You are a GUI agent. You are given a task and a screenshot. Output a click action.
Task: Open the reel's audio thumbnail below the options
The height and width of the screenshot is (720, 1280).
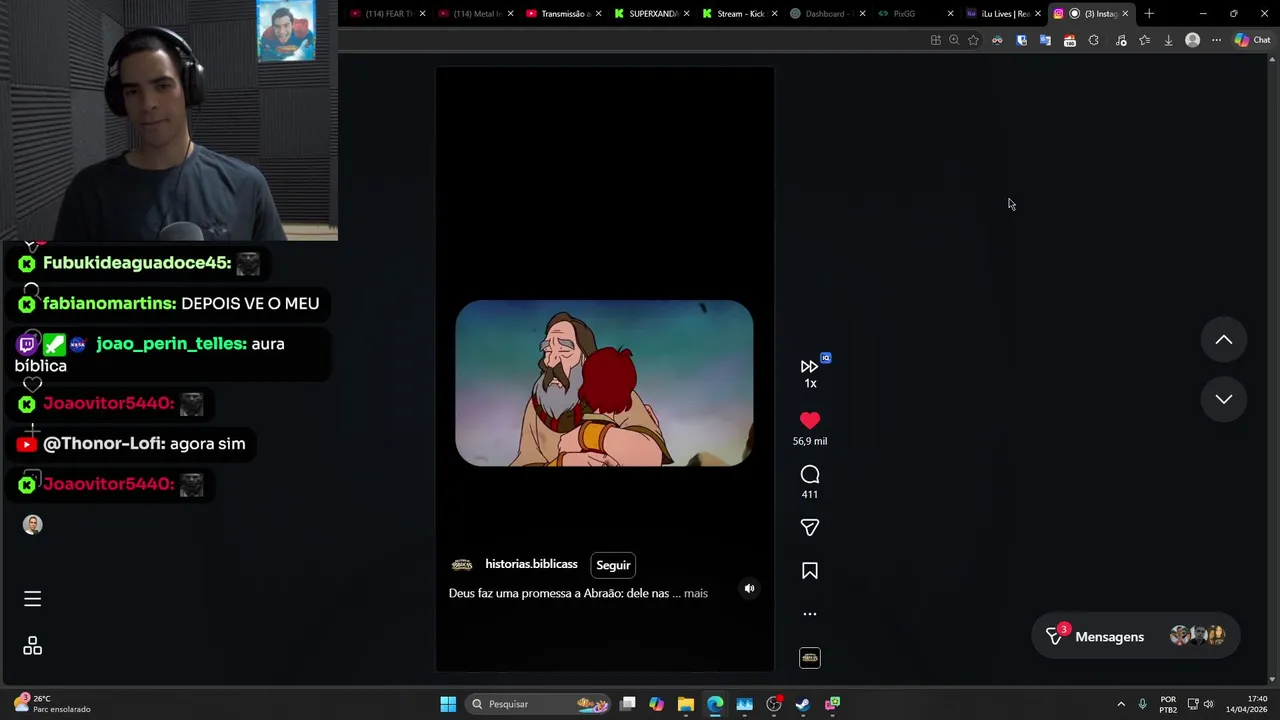click(x=810, y=658)
